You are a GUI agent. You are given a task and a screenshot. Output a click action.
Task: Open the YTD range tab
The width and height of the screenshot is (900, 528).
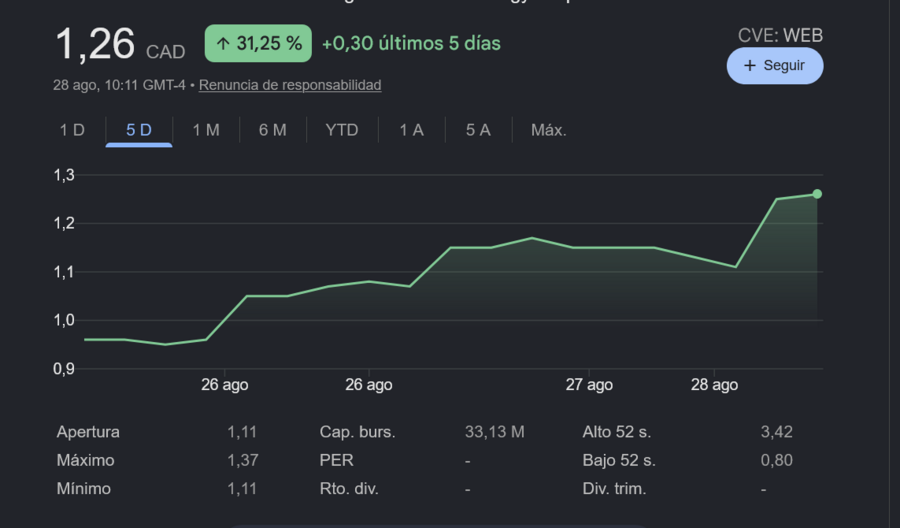pos(342,130)
